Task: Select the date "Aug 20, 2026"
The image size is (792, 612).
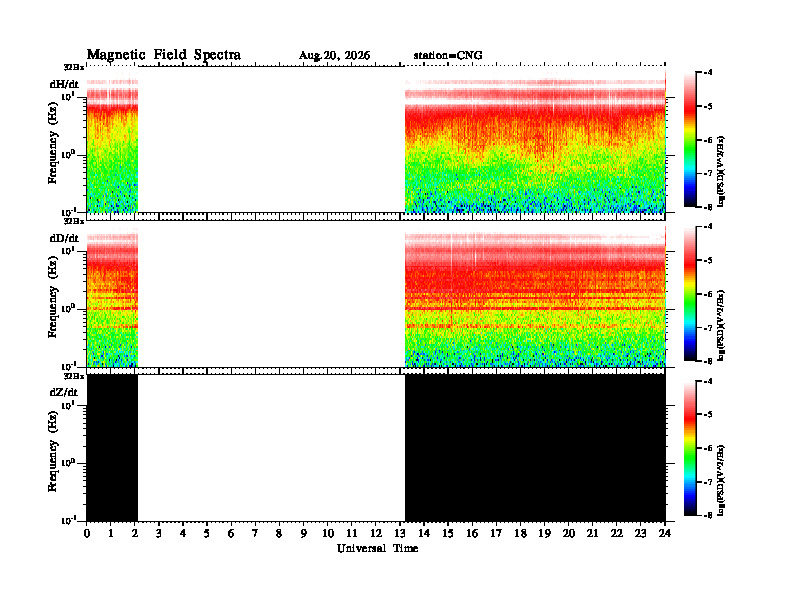Action: coord(334,56)
